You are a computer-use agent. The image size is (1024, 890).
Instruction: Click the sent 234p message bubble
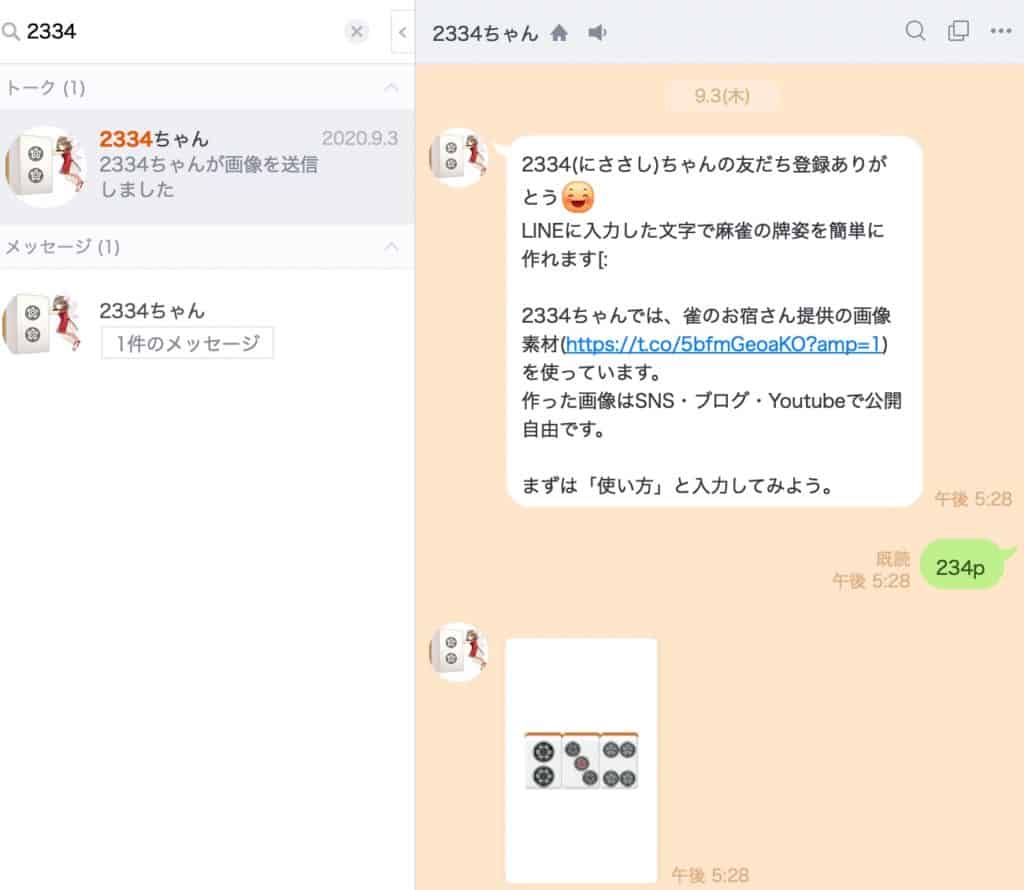(961, 566)
